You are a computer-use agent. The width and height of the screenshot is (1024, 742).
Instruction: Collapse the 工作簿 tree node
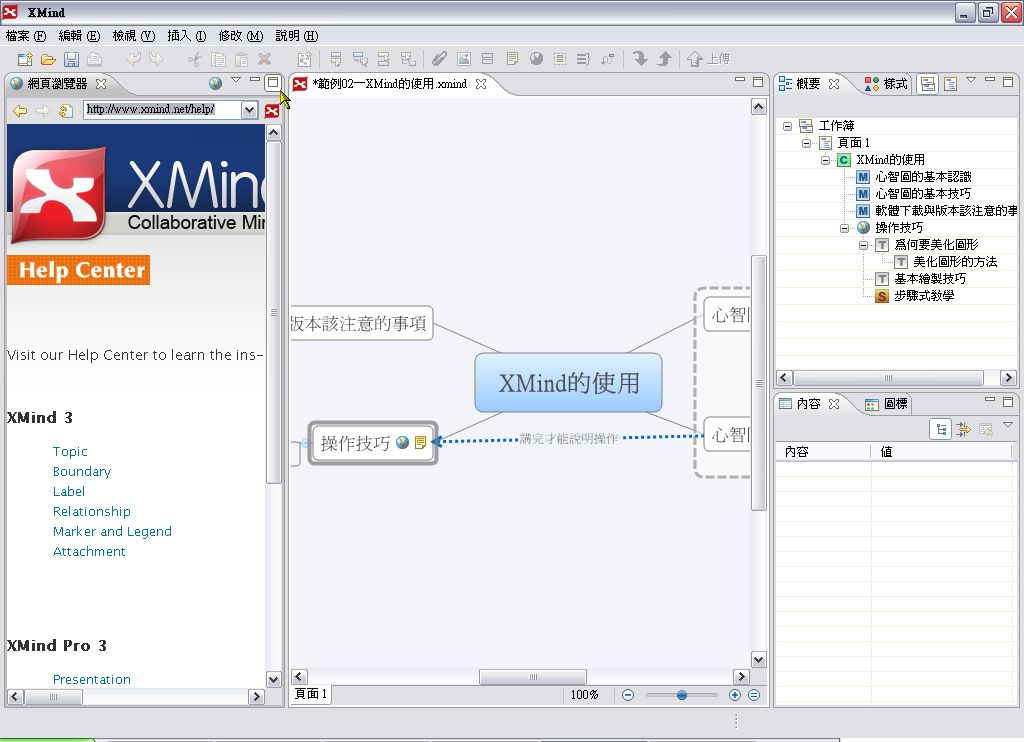click(788, 126)
